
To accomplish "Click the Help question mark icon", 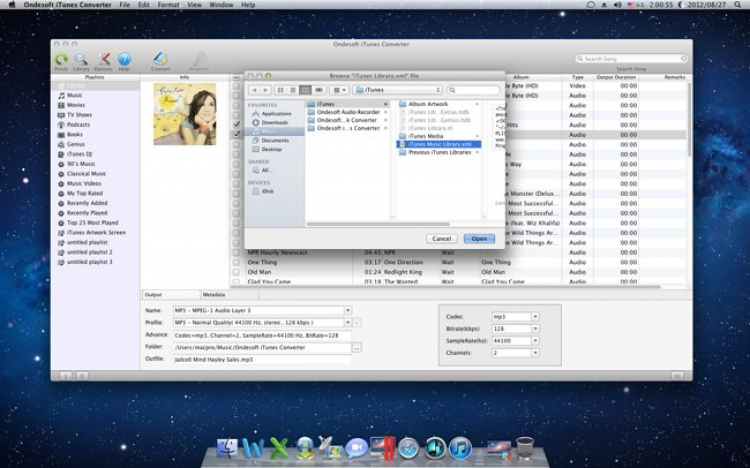I will click(x=124, y=60).
